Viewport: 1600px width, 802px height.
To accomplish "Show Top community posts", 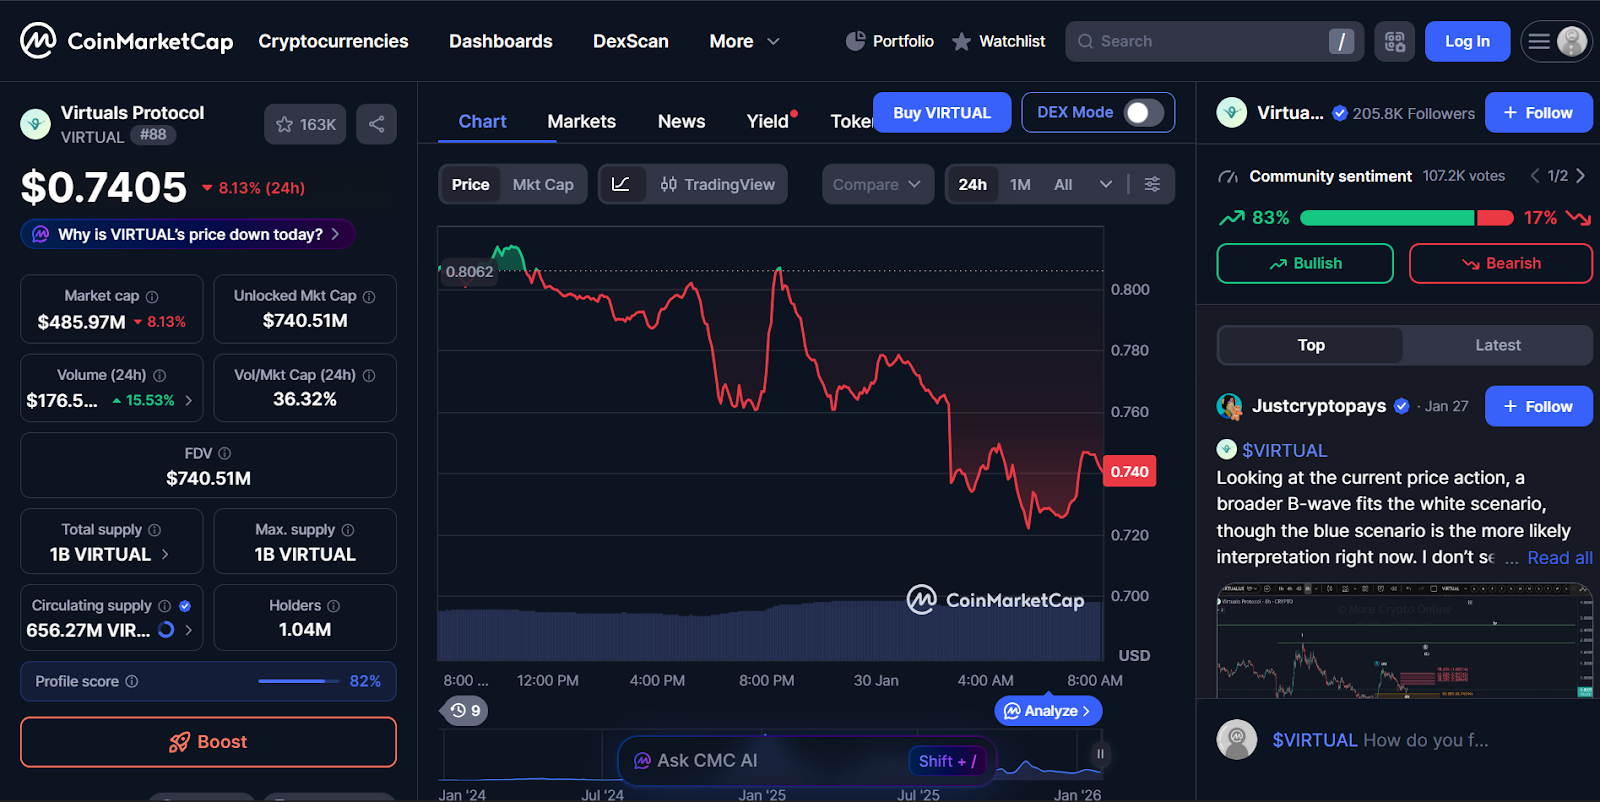I will (x=1311, y=345).
